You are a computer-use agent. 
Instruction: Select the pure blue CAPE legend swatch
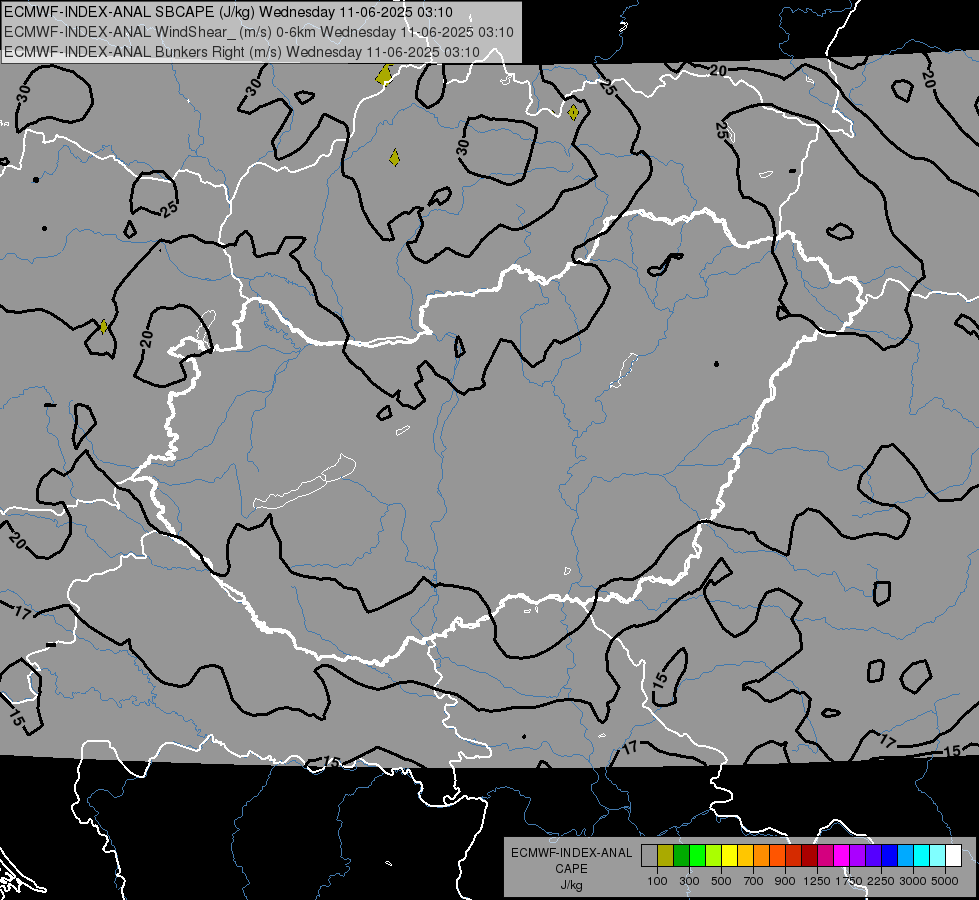pyautogui.click(x=890, y=856)
